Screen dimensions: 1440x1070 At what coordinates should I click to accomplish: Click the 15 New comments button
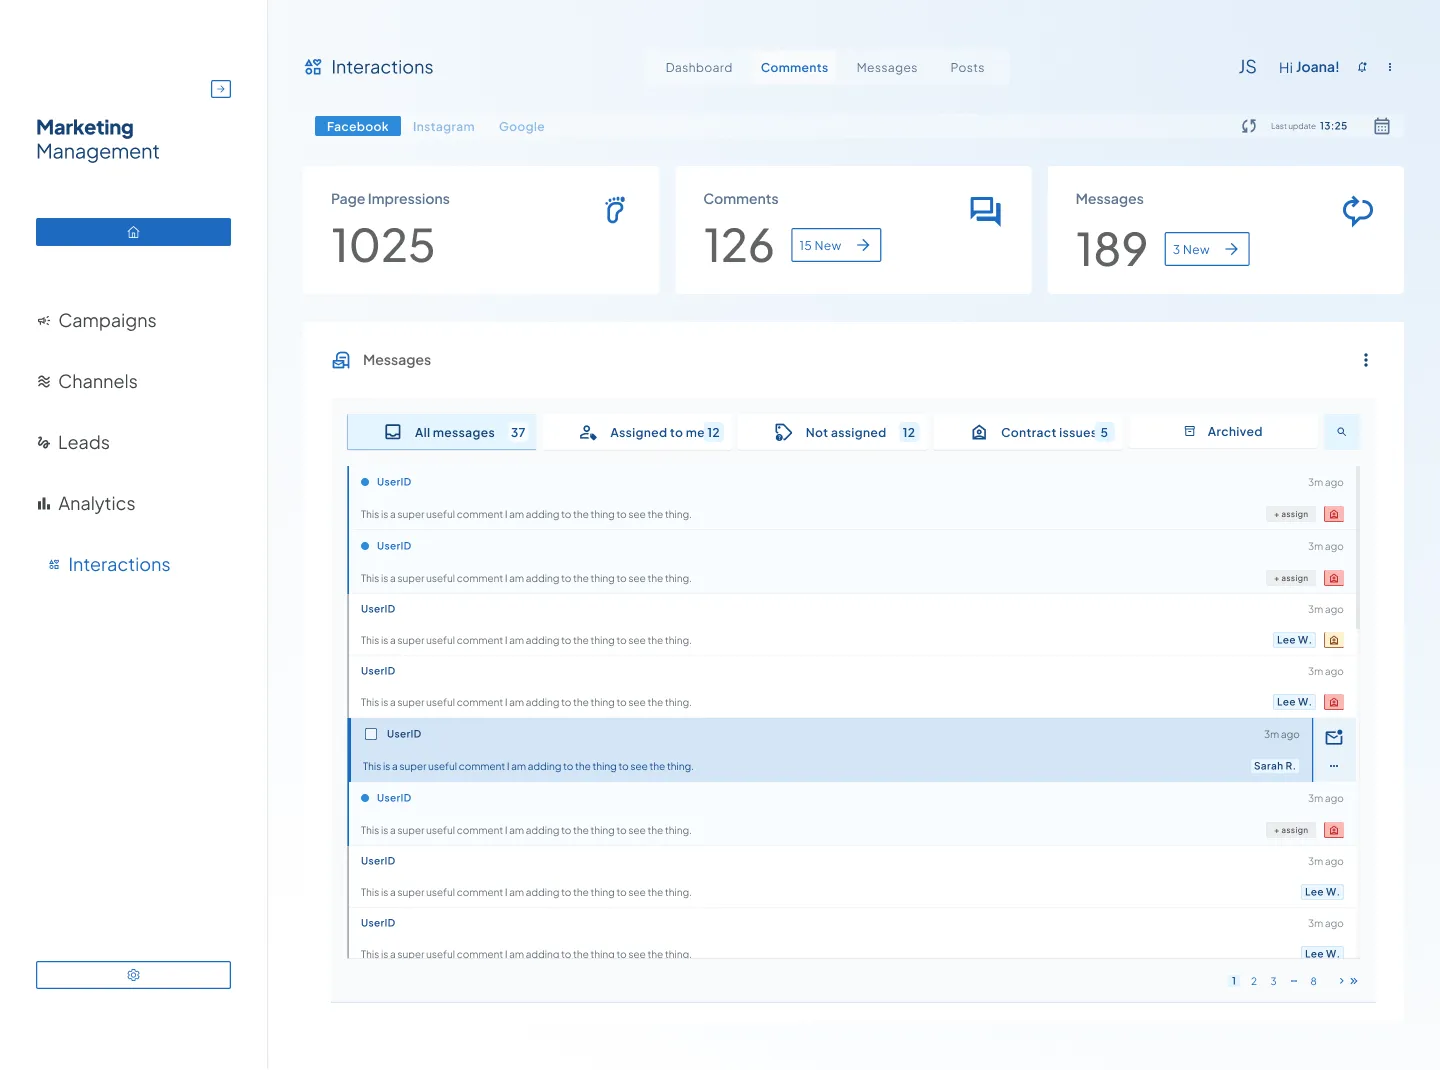(835, 245)
